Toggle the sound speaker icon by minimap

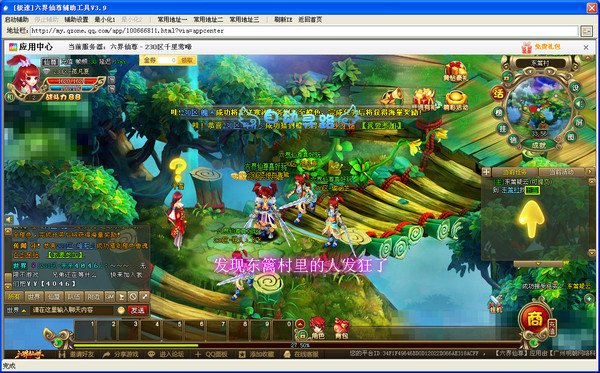(579, 104)
